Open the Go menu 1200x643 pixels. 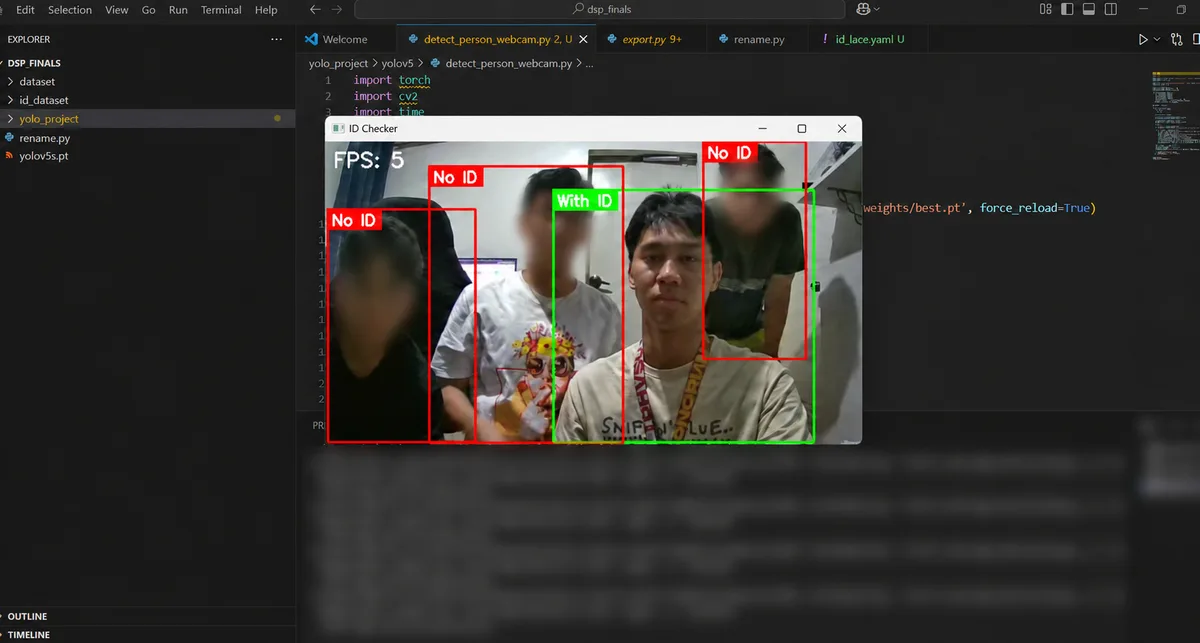149,10
